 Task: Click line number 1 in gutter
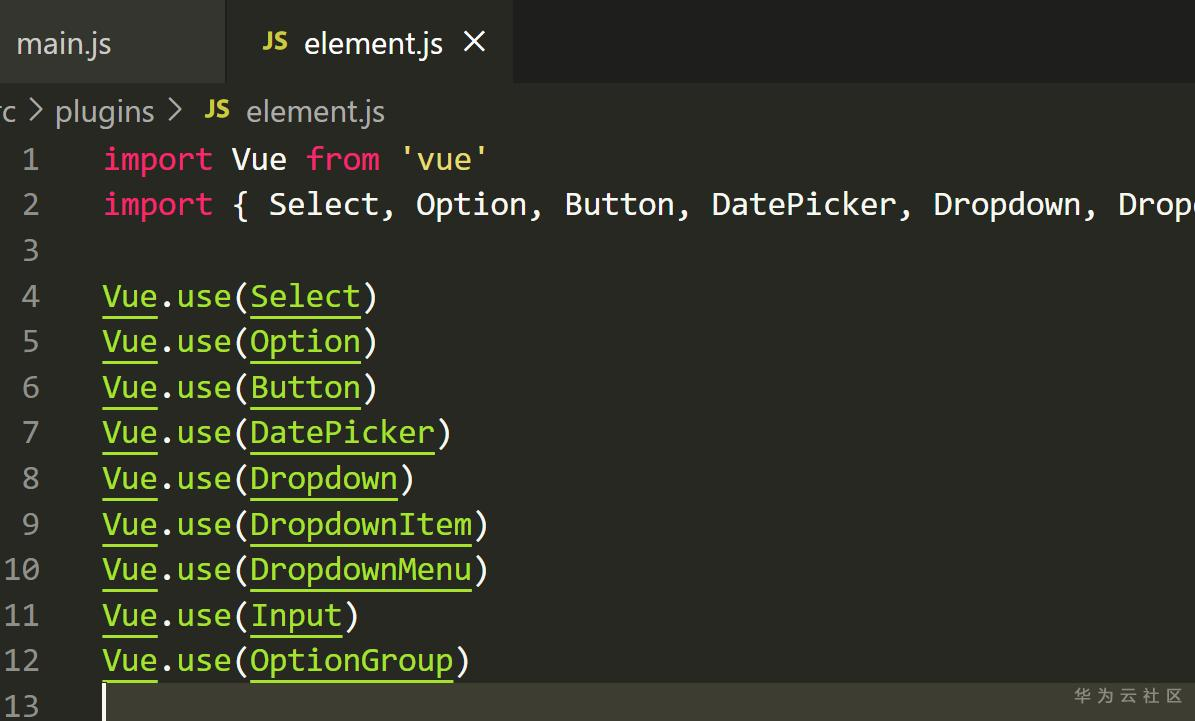(30, 160)
